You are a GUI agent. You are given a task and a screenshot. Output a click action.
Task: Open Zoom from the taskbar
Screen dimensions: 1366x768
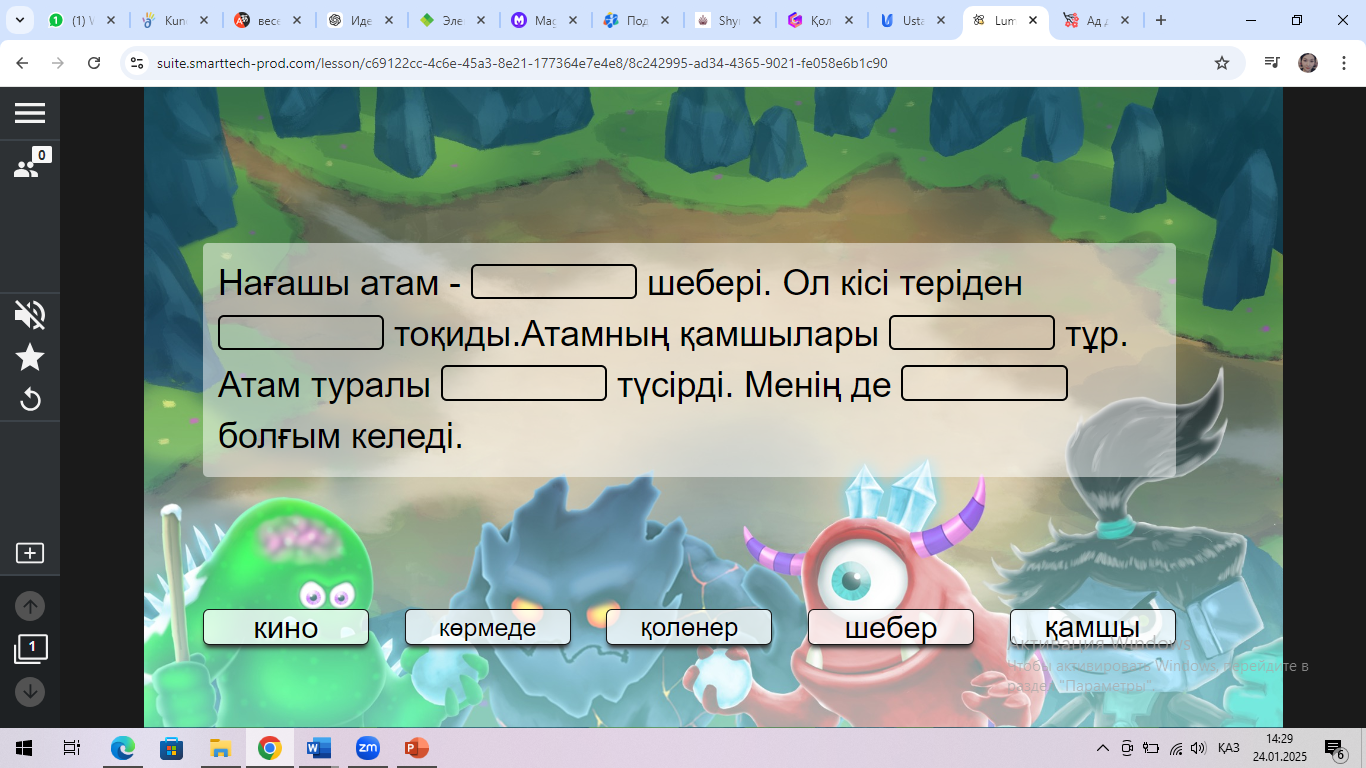[x=367, y=748]
